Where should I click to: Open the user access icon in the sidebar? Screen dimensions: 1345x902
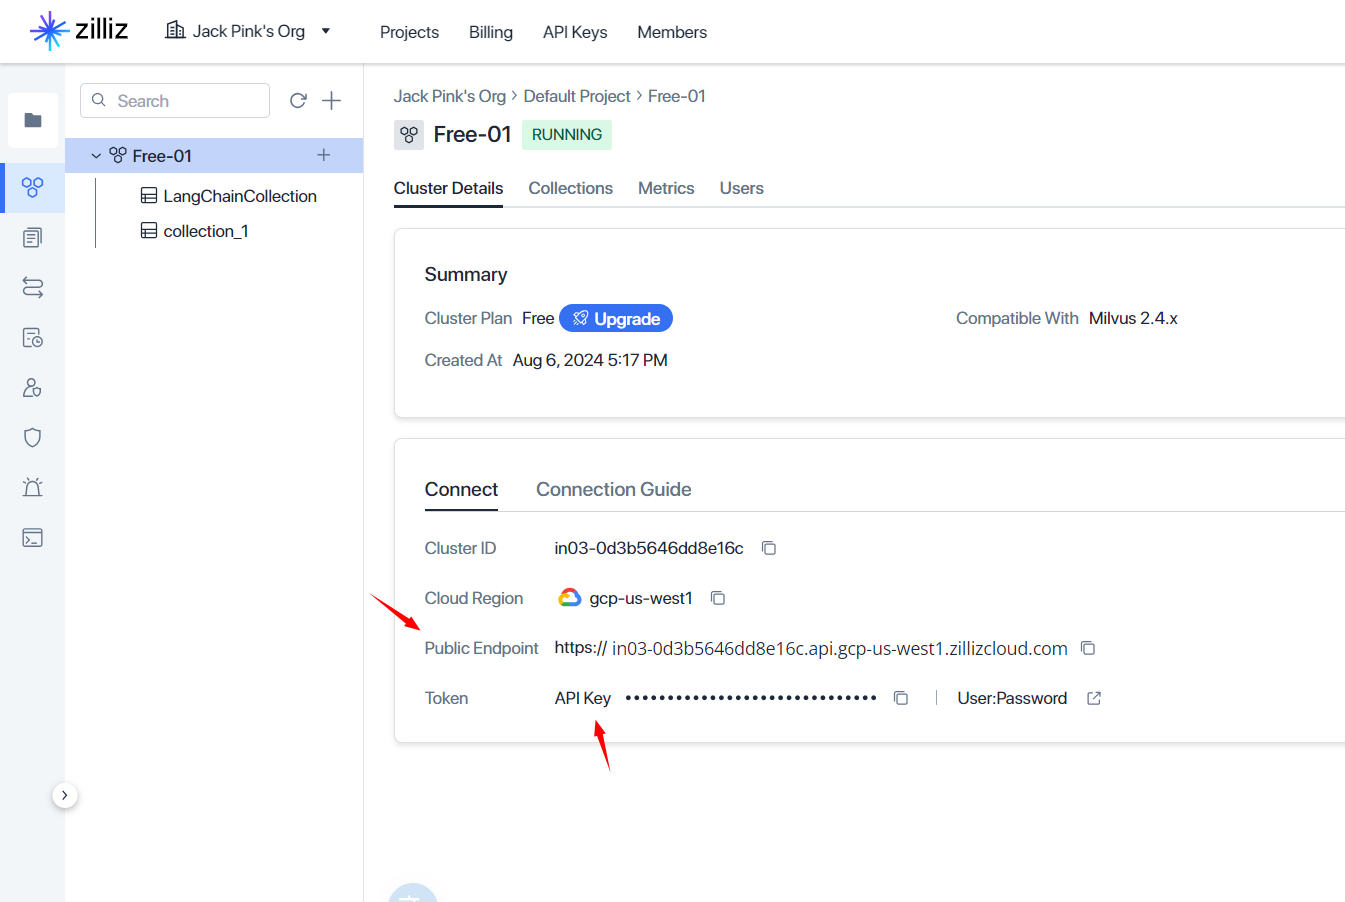pyautogui.click(x=33, y=388)
